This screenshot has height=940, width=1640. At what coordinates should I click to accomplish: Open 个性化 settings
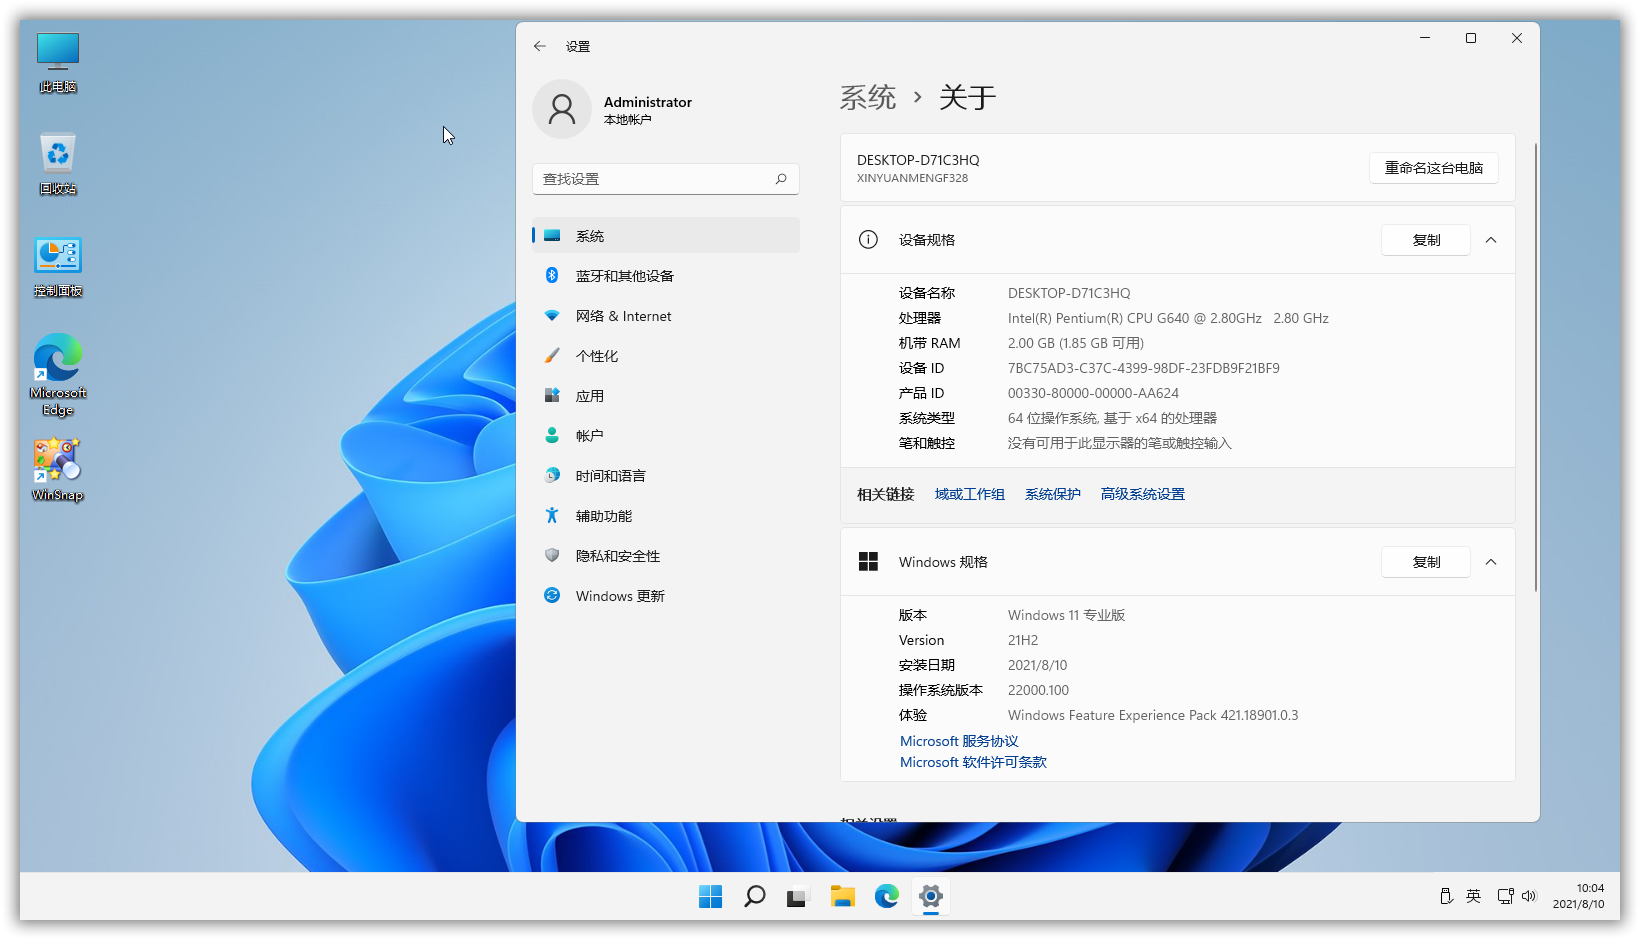tap(666, 356)
